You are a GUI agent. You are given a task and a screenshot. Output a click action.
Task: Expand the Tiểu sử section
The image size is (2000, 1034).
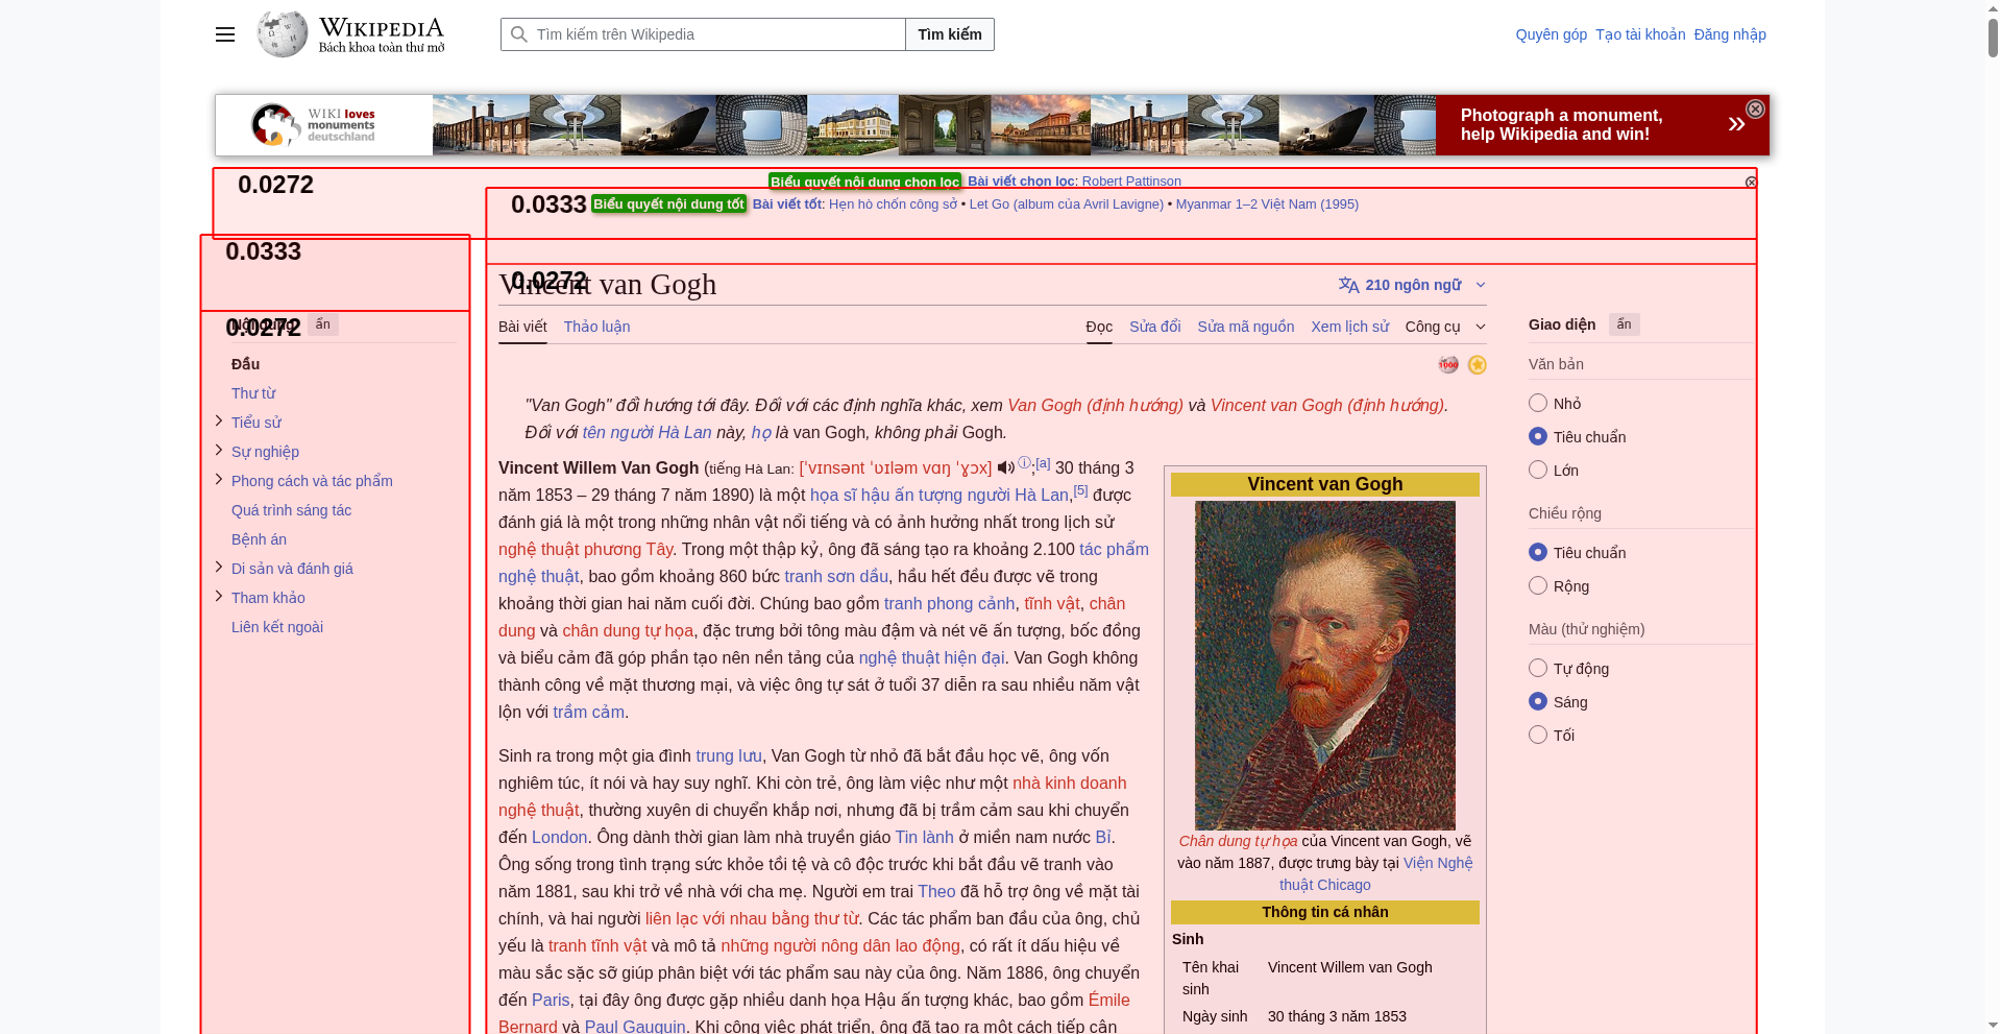click(x=219, y=421)
